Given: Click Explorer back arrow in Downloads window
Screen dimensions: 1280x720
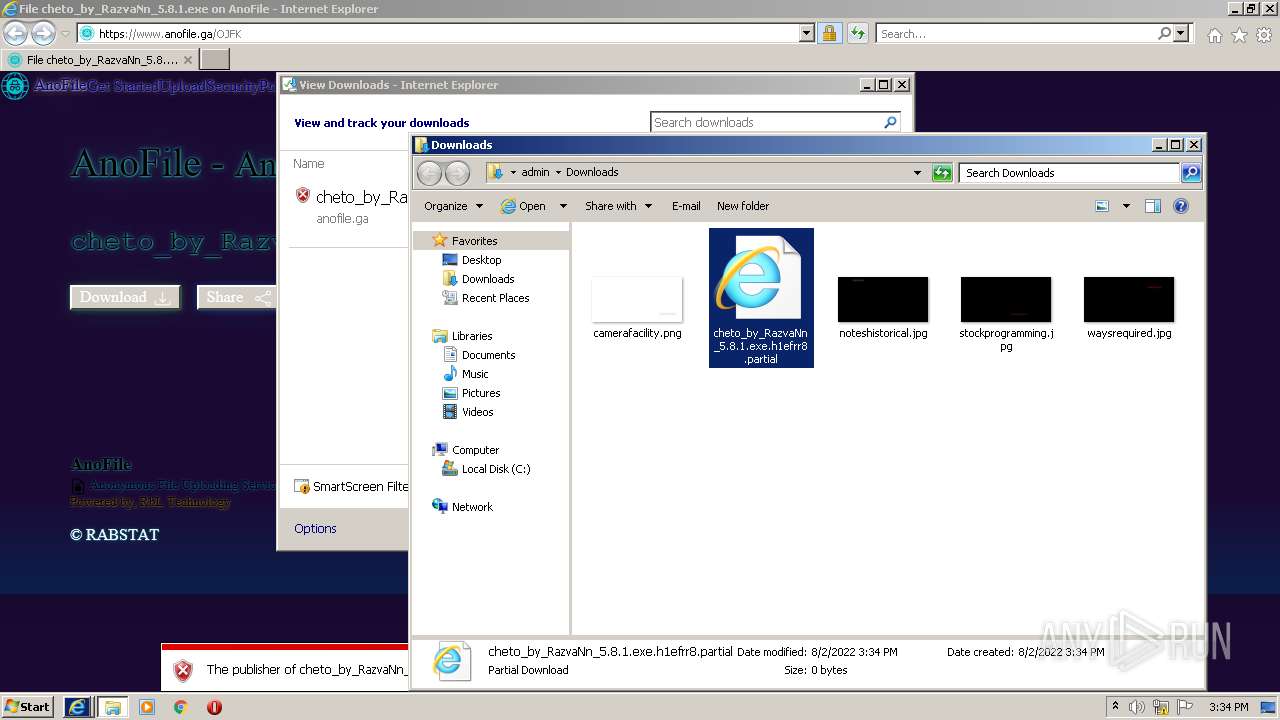Looking at the screenshot, I should pos(429,173).
